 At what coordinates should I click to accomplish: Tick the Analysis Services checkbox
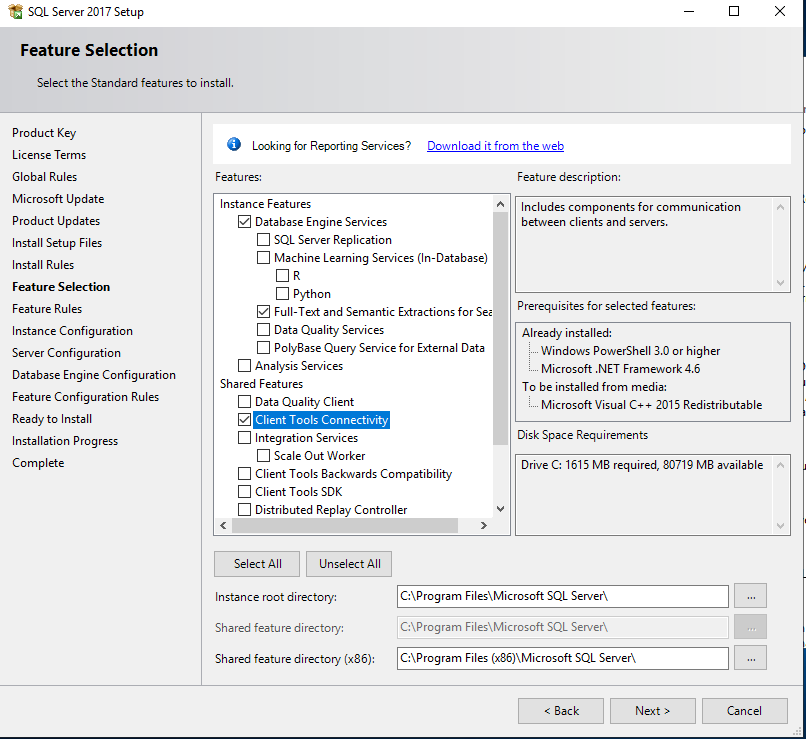click(244, 365)
